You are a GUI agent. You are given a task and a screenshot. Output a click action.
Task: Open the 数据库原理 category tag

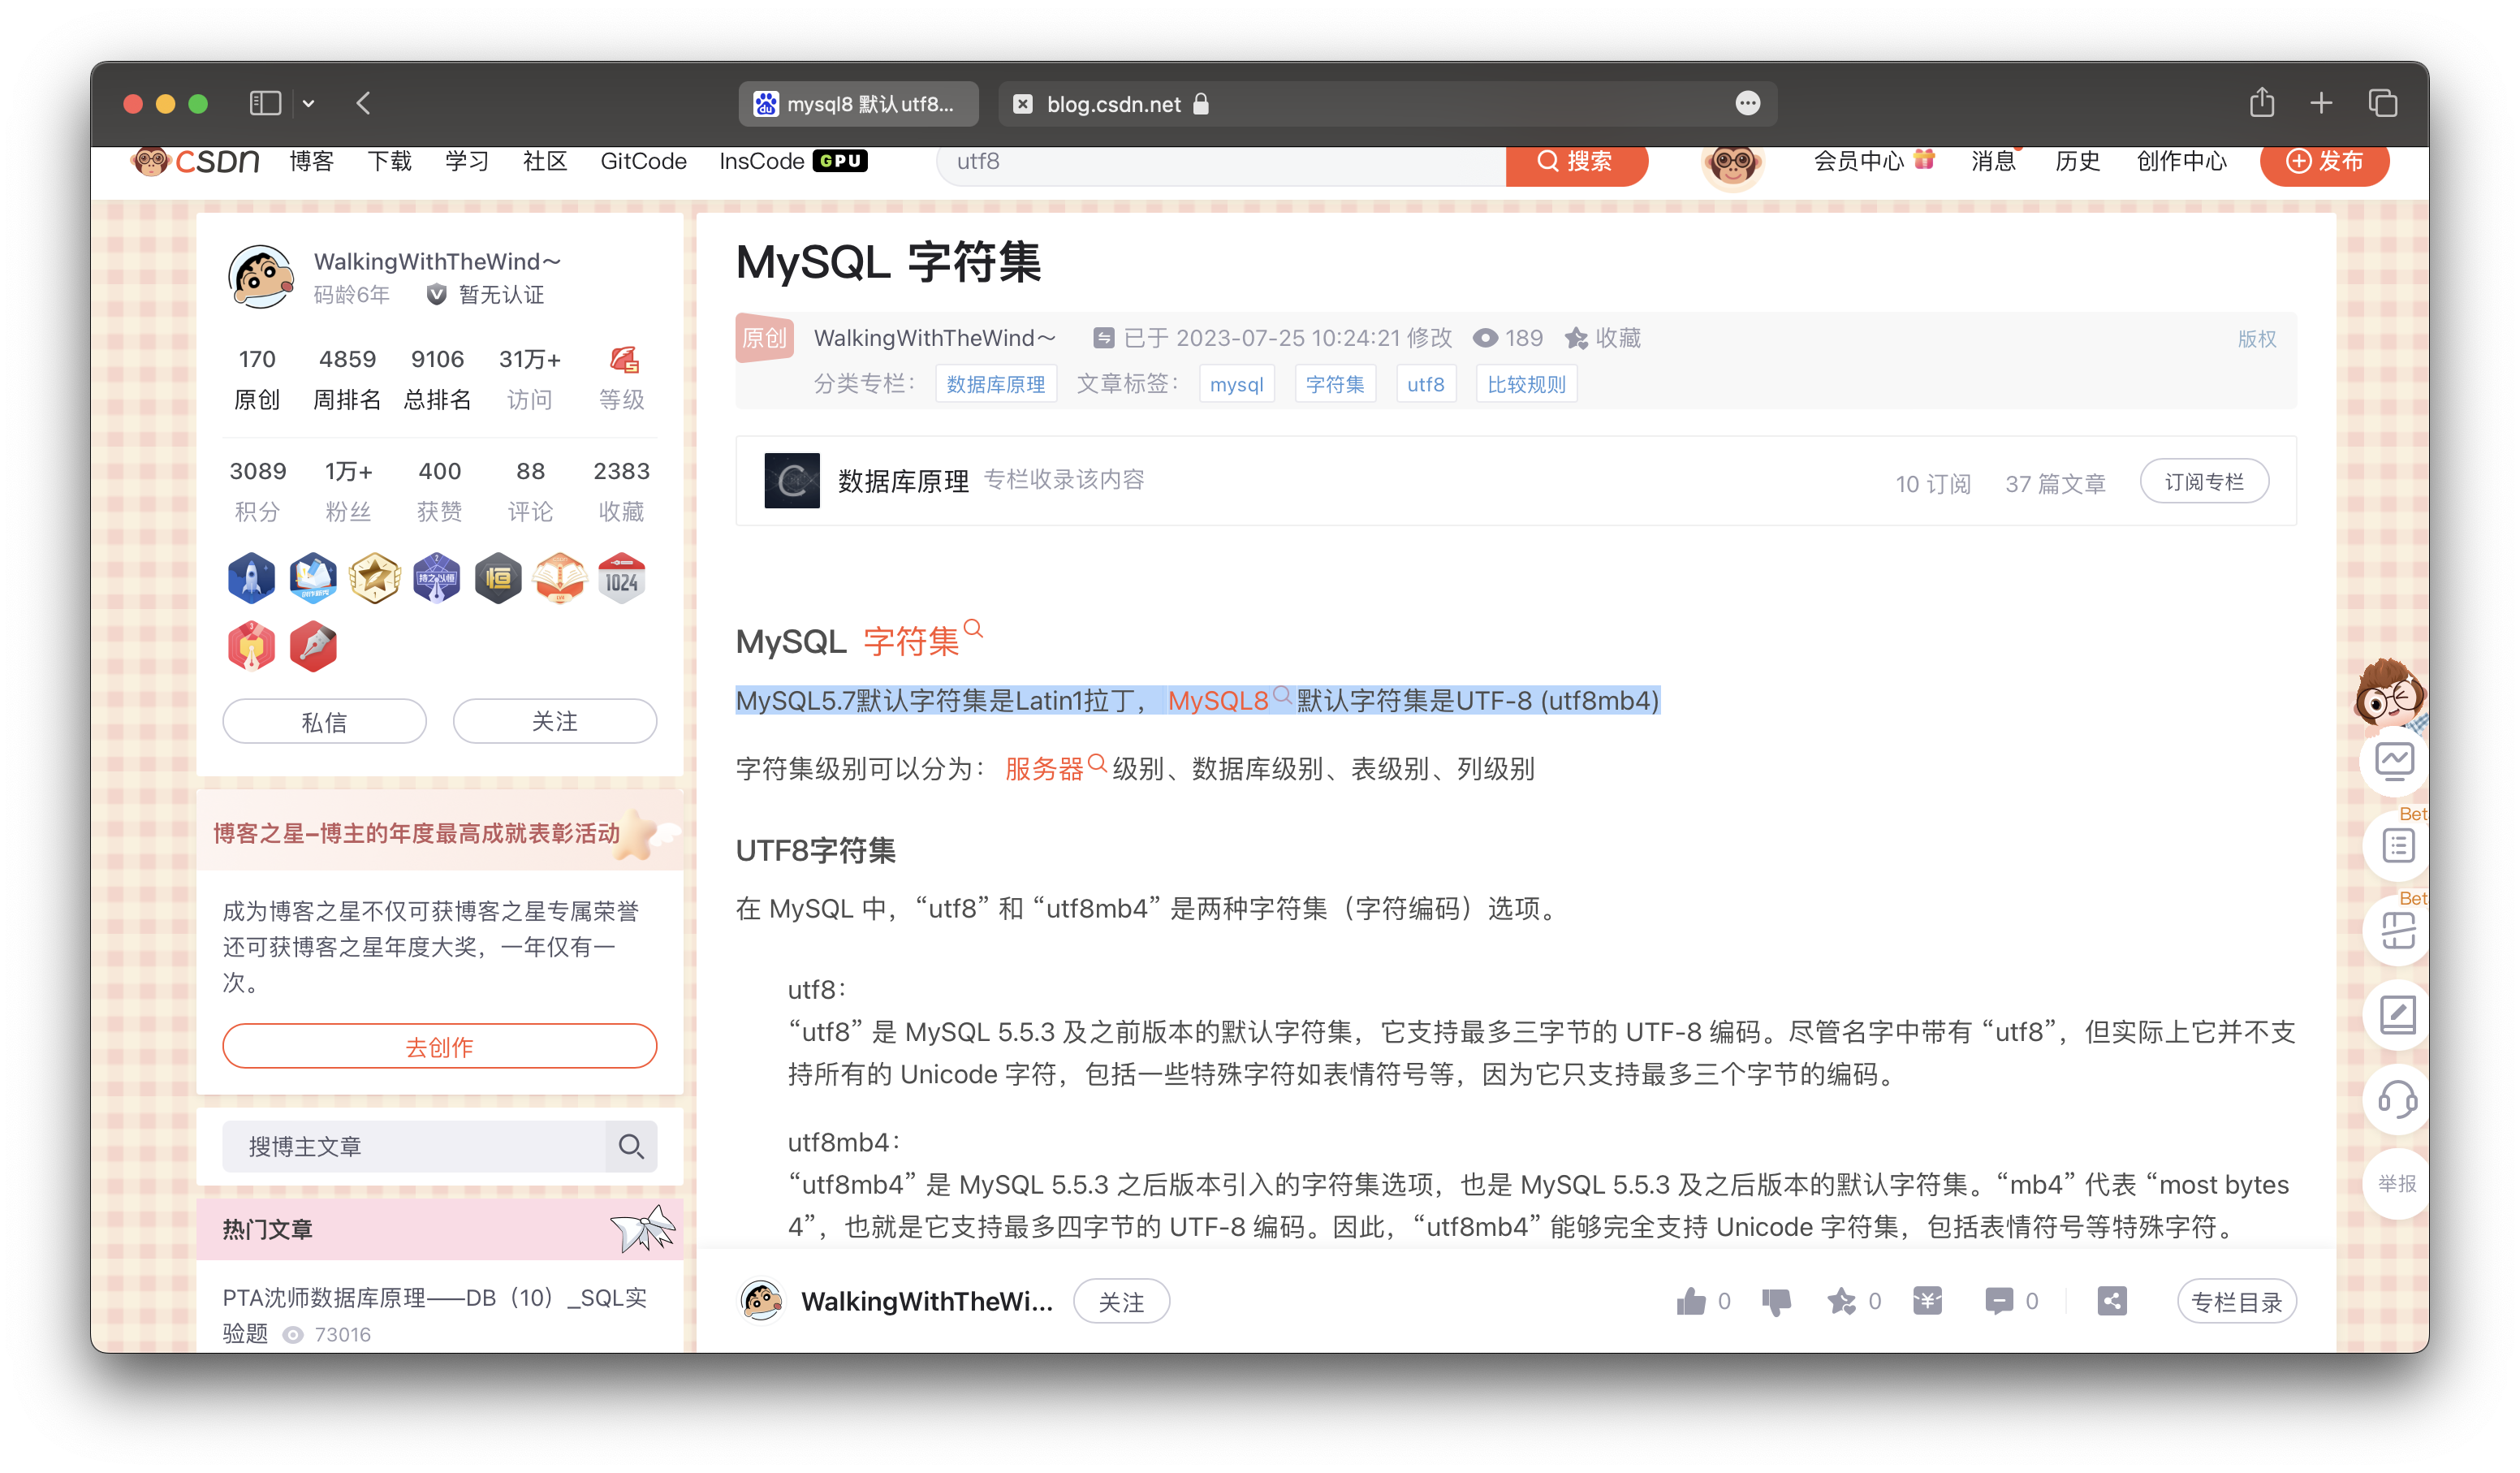995,384
